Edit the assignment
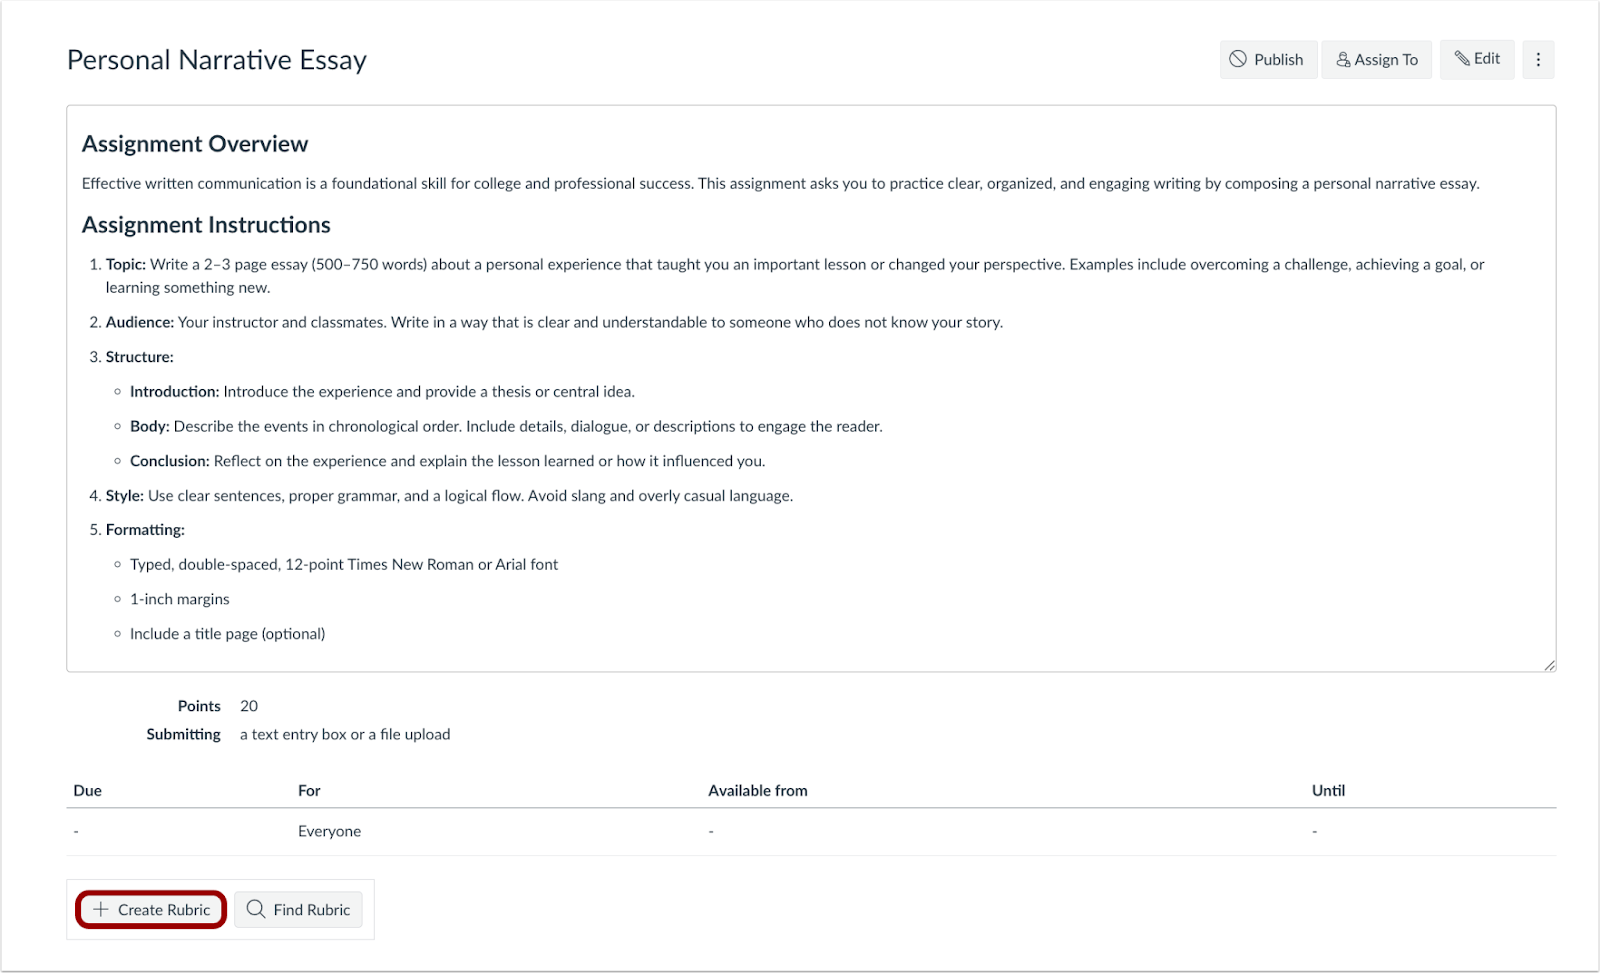Viewport: 1600px width, 973px height. (x=1477, y=59)
